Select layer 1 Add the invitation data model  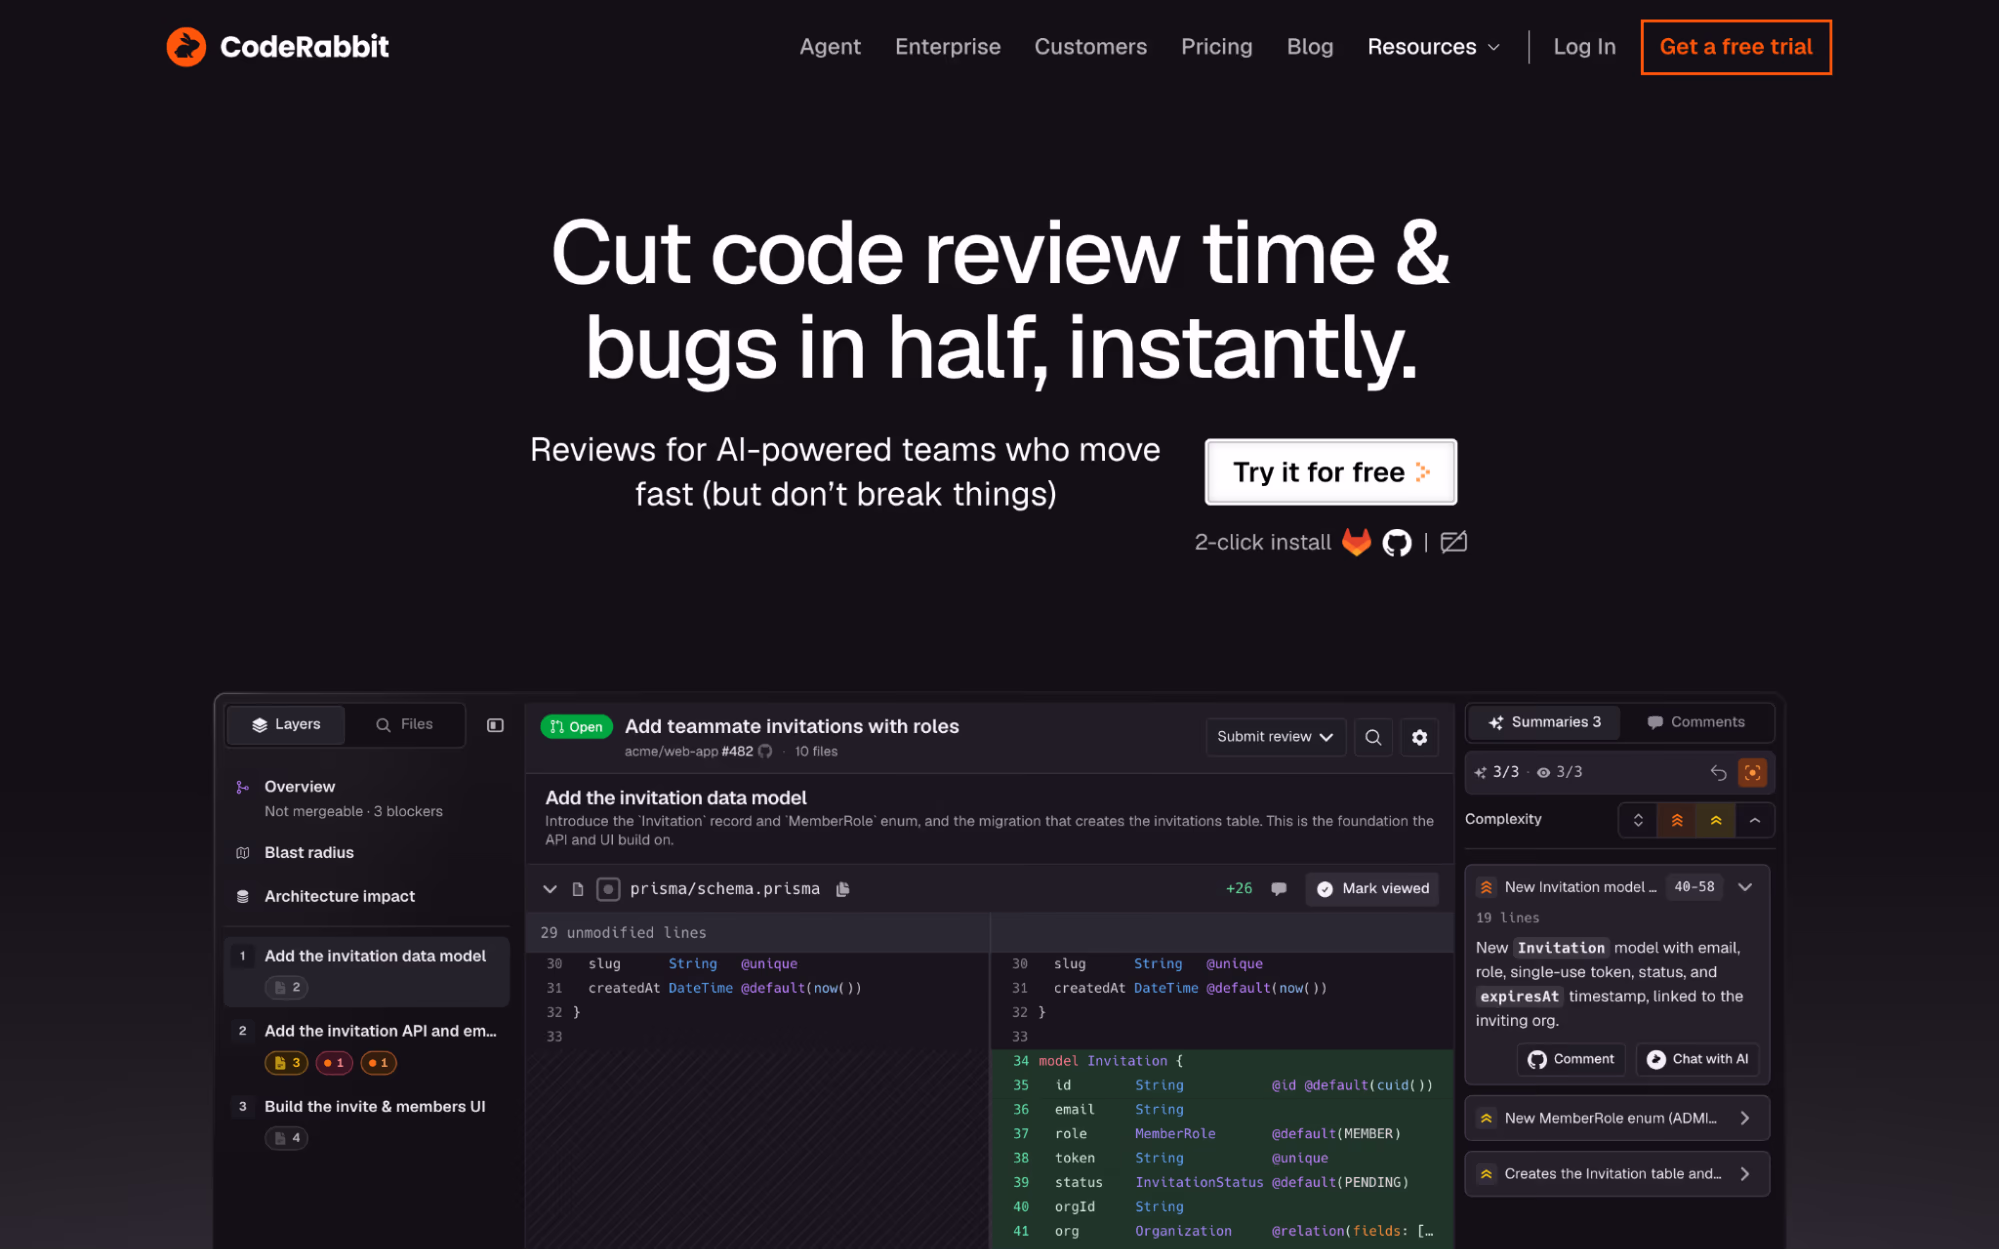point(367,970)
